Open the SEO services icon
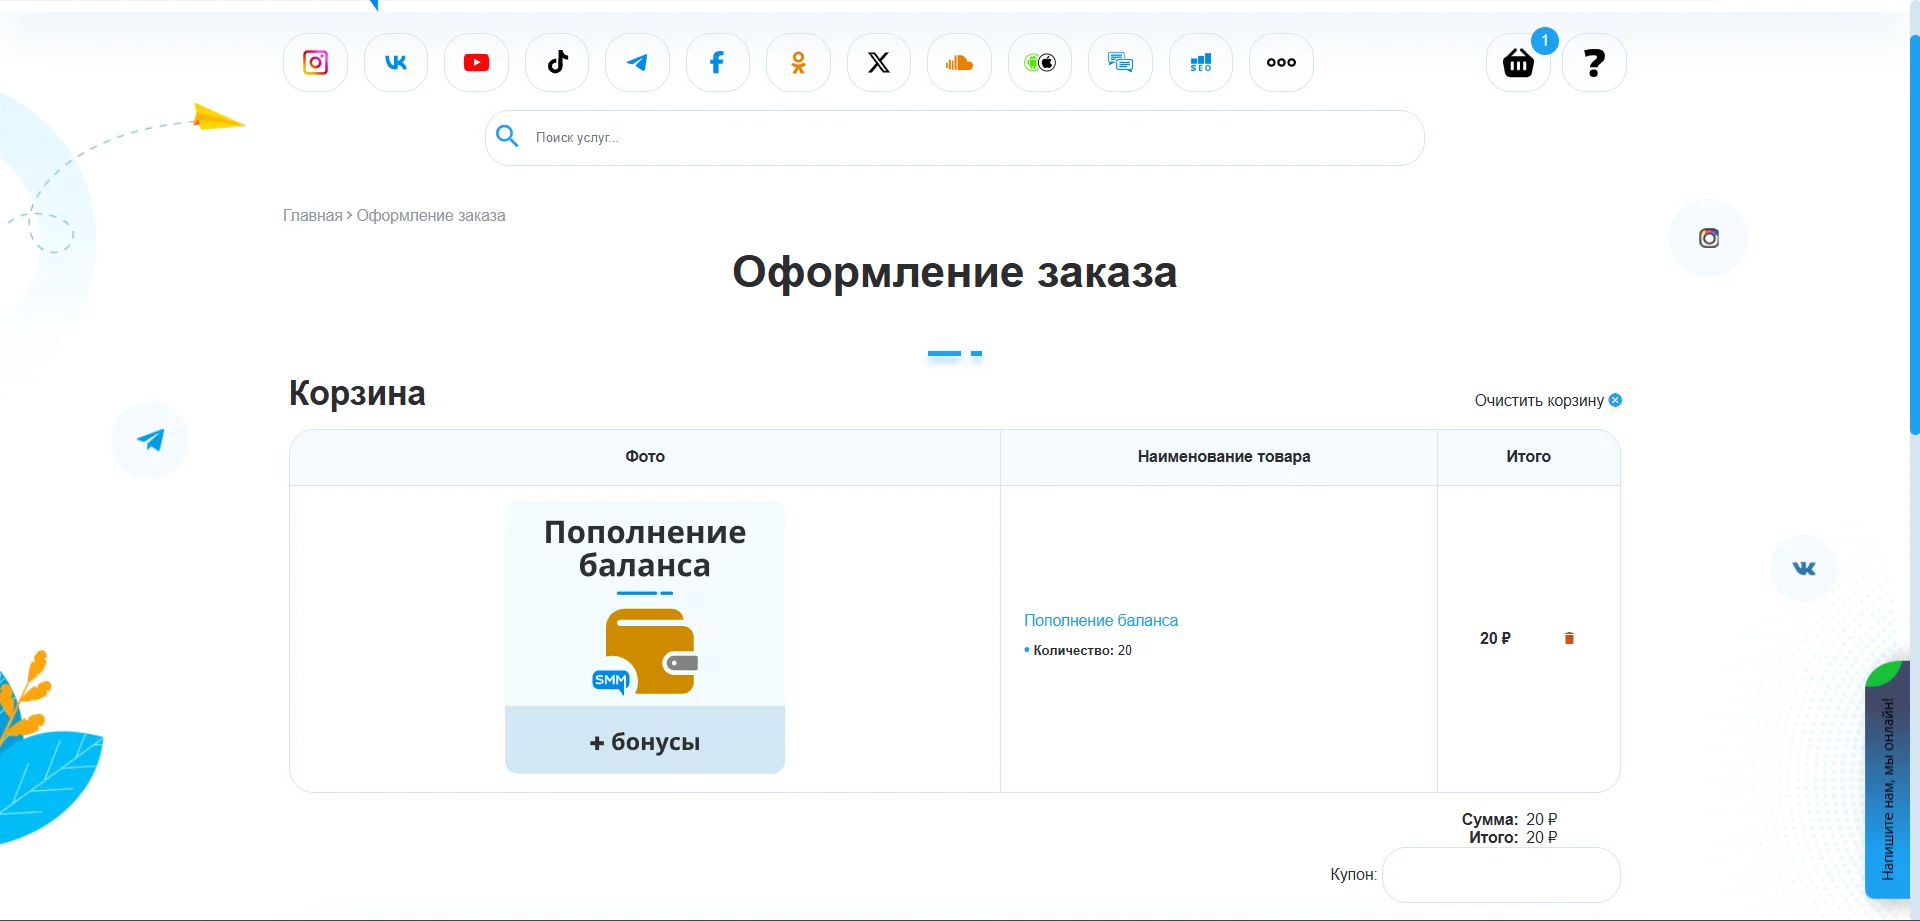Viewport: 1920px width, 921px height. pos(1201,63)
